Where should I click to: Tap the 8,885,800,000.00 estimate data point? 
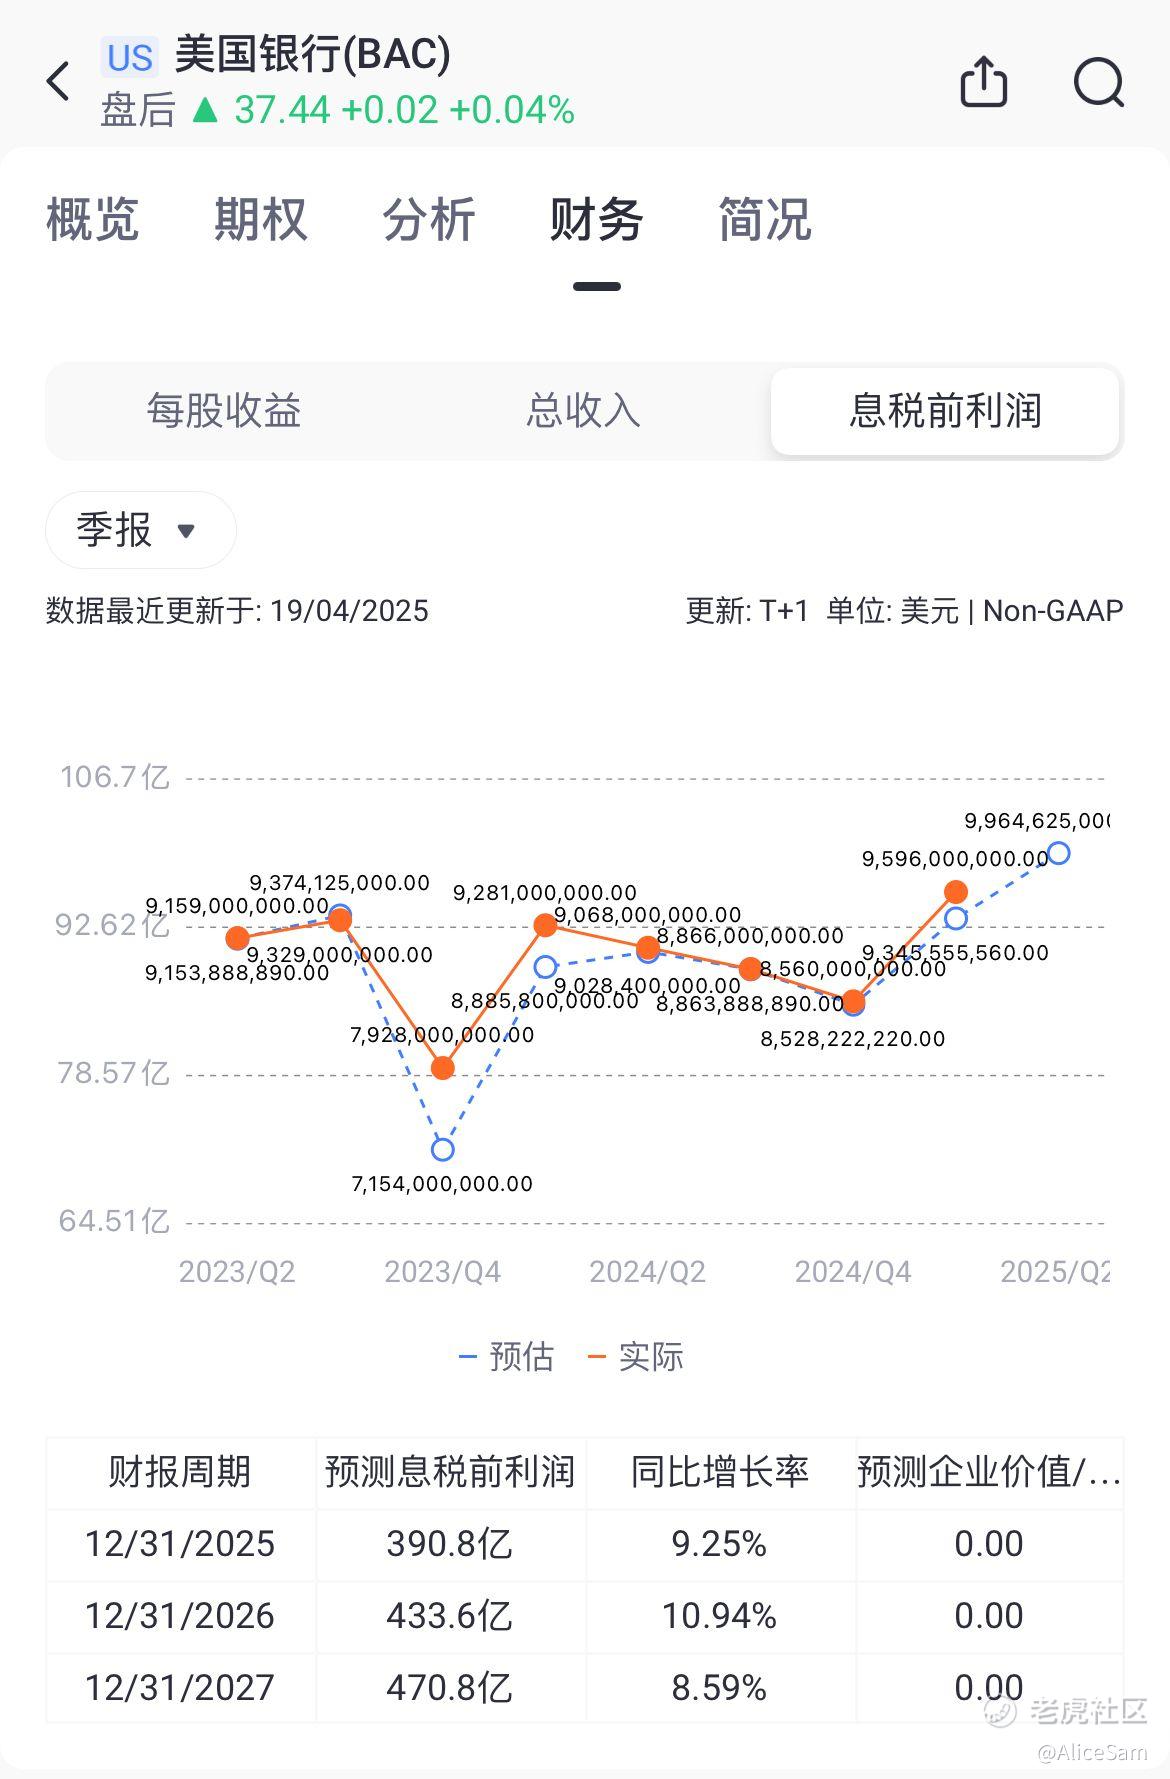coord(545,967)
